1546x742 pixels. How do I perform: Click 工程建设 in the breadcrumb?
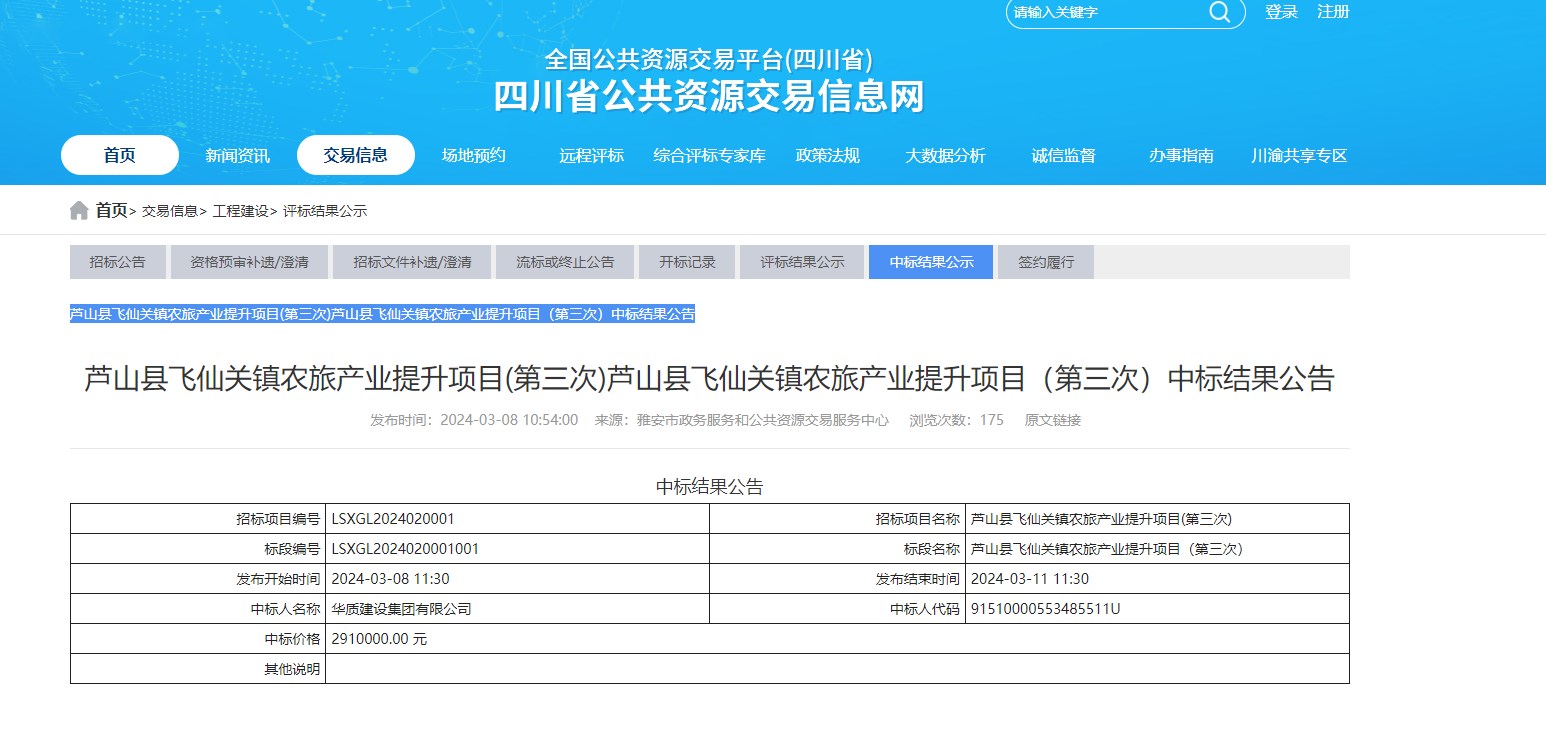point(240,211)
